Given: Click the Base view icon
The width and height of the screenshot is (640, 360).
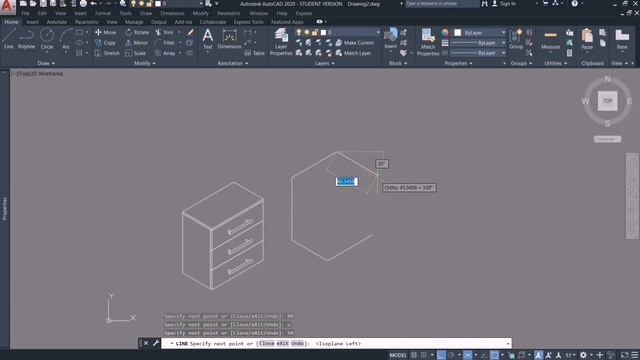Looking at the screenshot, I should point(622,39).
